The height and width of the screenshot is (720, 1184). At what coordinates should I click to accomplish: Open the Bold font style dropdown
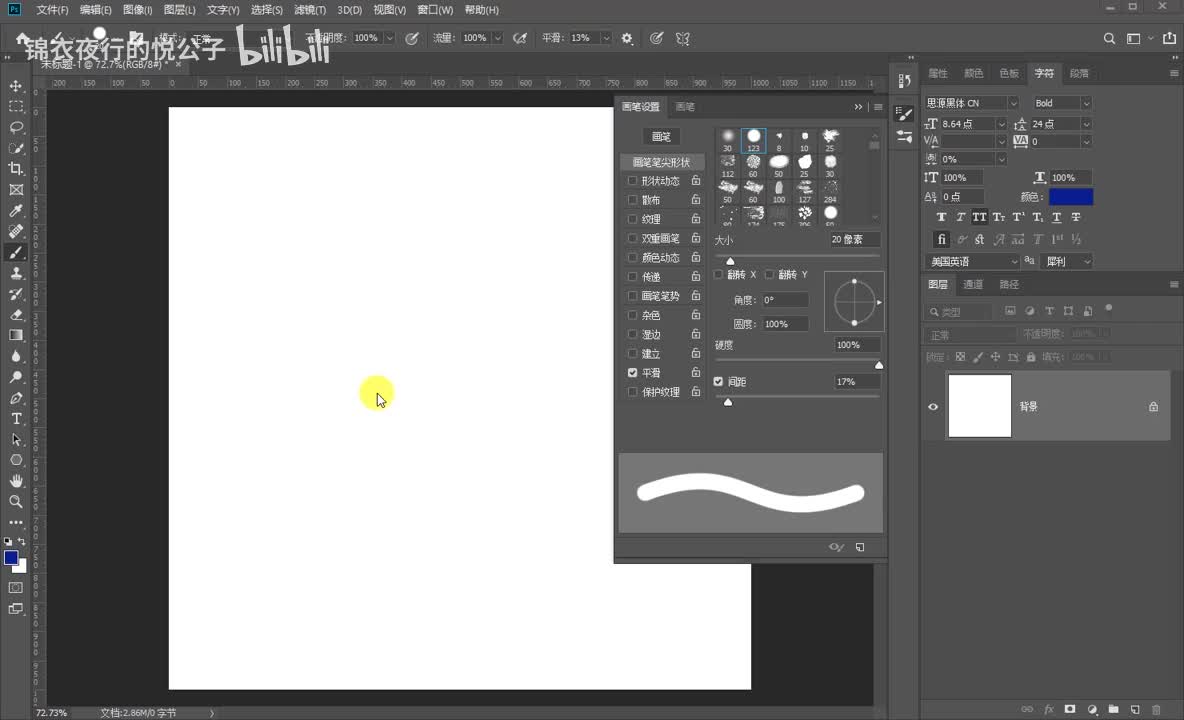pos(1086,103)
